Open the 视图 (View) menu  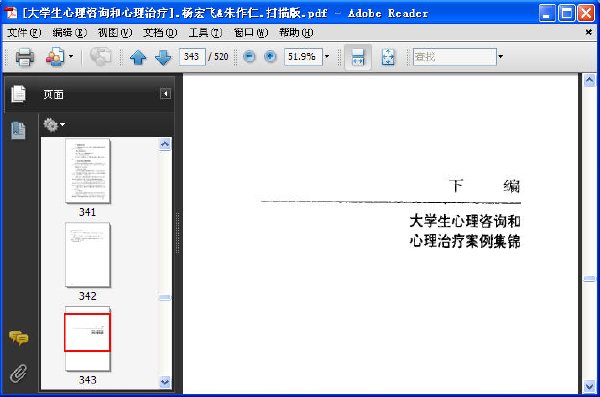115,33
